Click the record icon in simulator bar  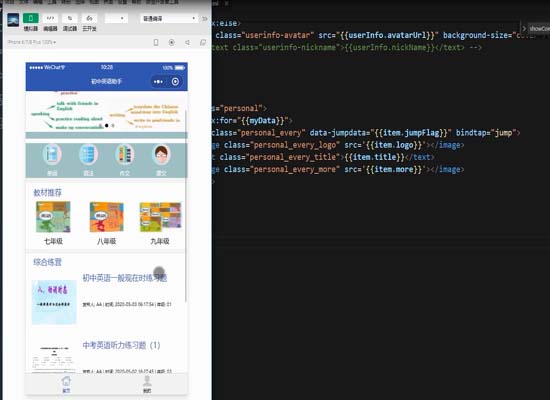coord(172,42)
